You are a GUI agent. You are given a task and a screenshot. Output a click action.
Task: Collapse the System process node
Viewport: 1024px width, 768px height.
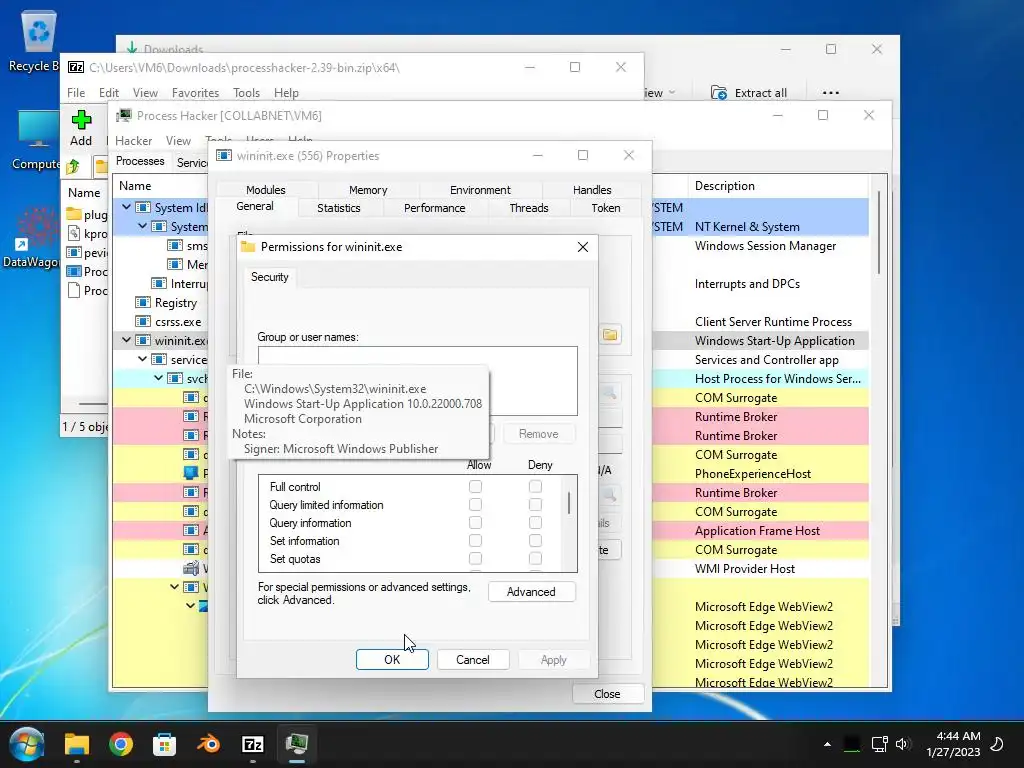coord(142,226)
